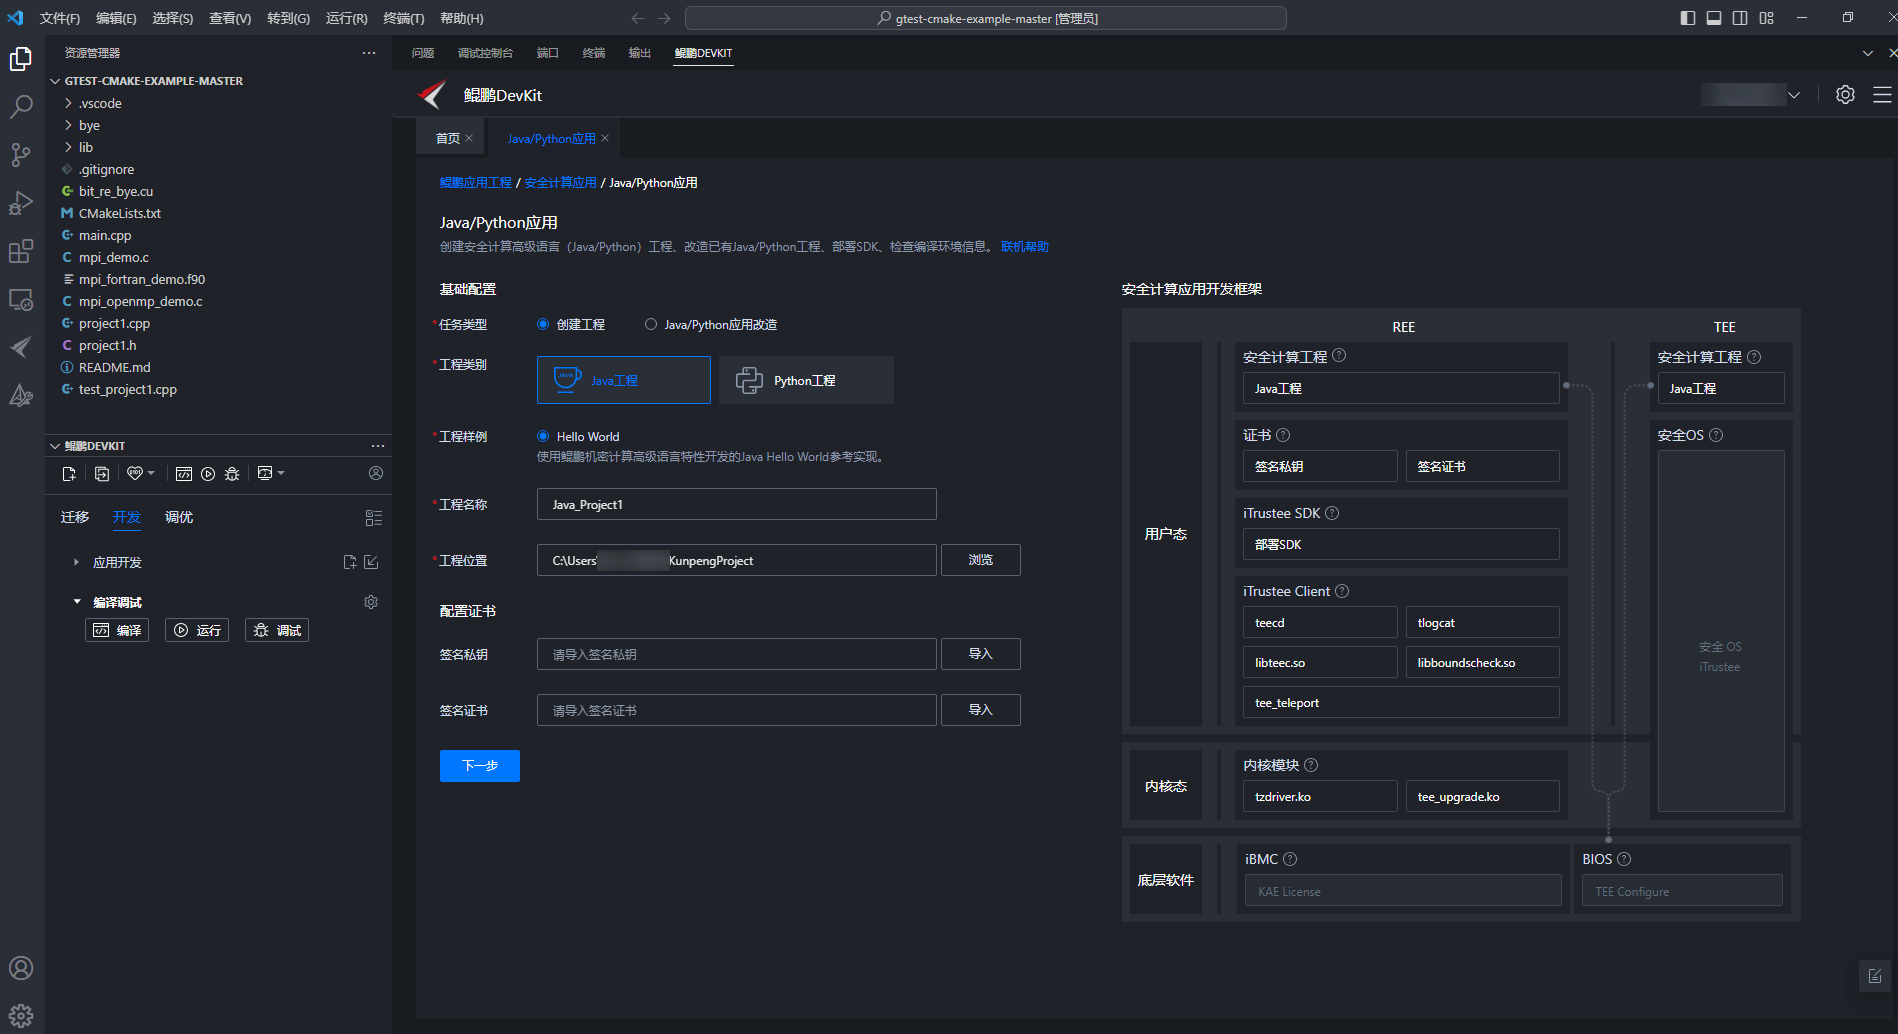Viewport: 1898px width, 1034px height.
Task: Click help icon next to 内核模块
Action: point(1311,765)
